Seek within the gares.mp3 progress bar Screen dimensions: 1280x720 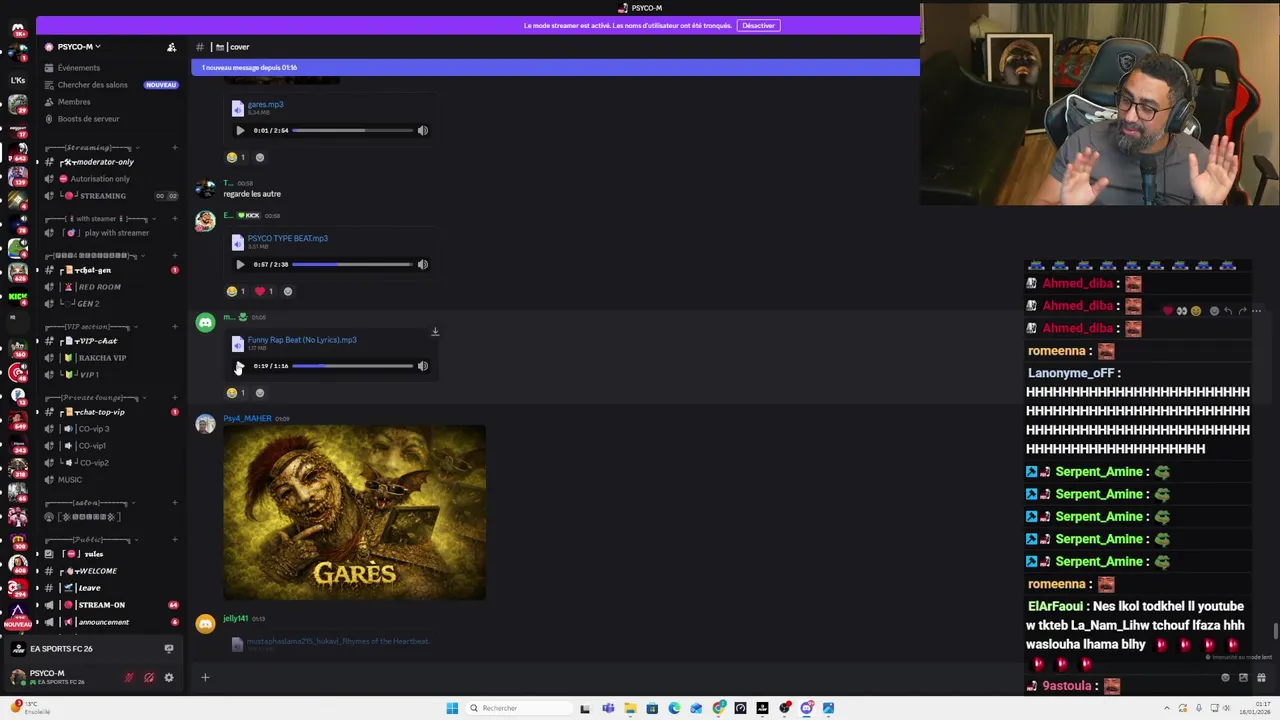click(352, 130)
